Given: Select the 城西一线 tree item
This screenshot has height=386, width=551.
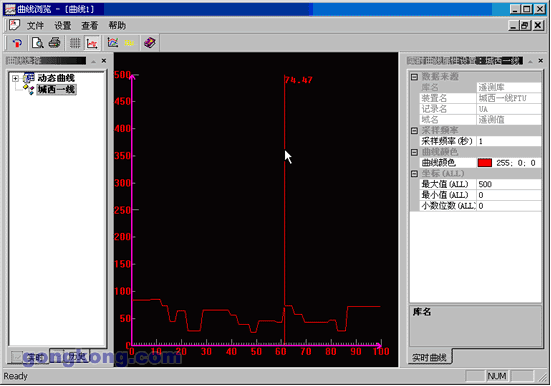Looking at the screenshot, I should [x=56, y=90].
